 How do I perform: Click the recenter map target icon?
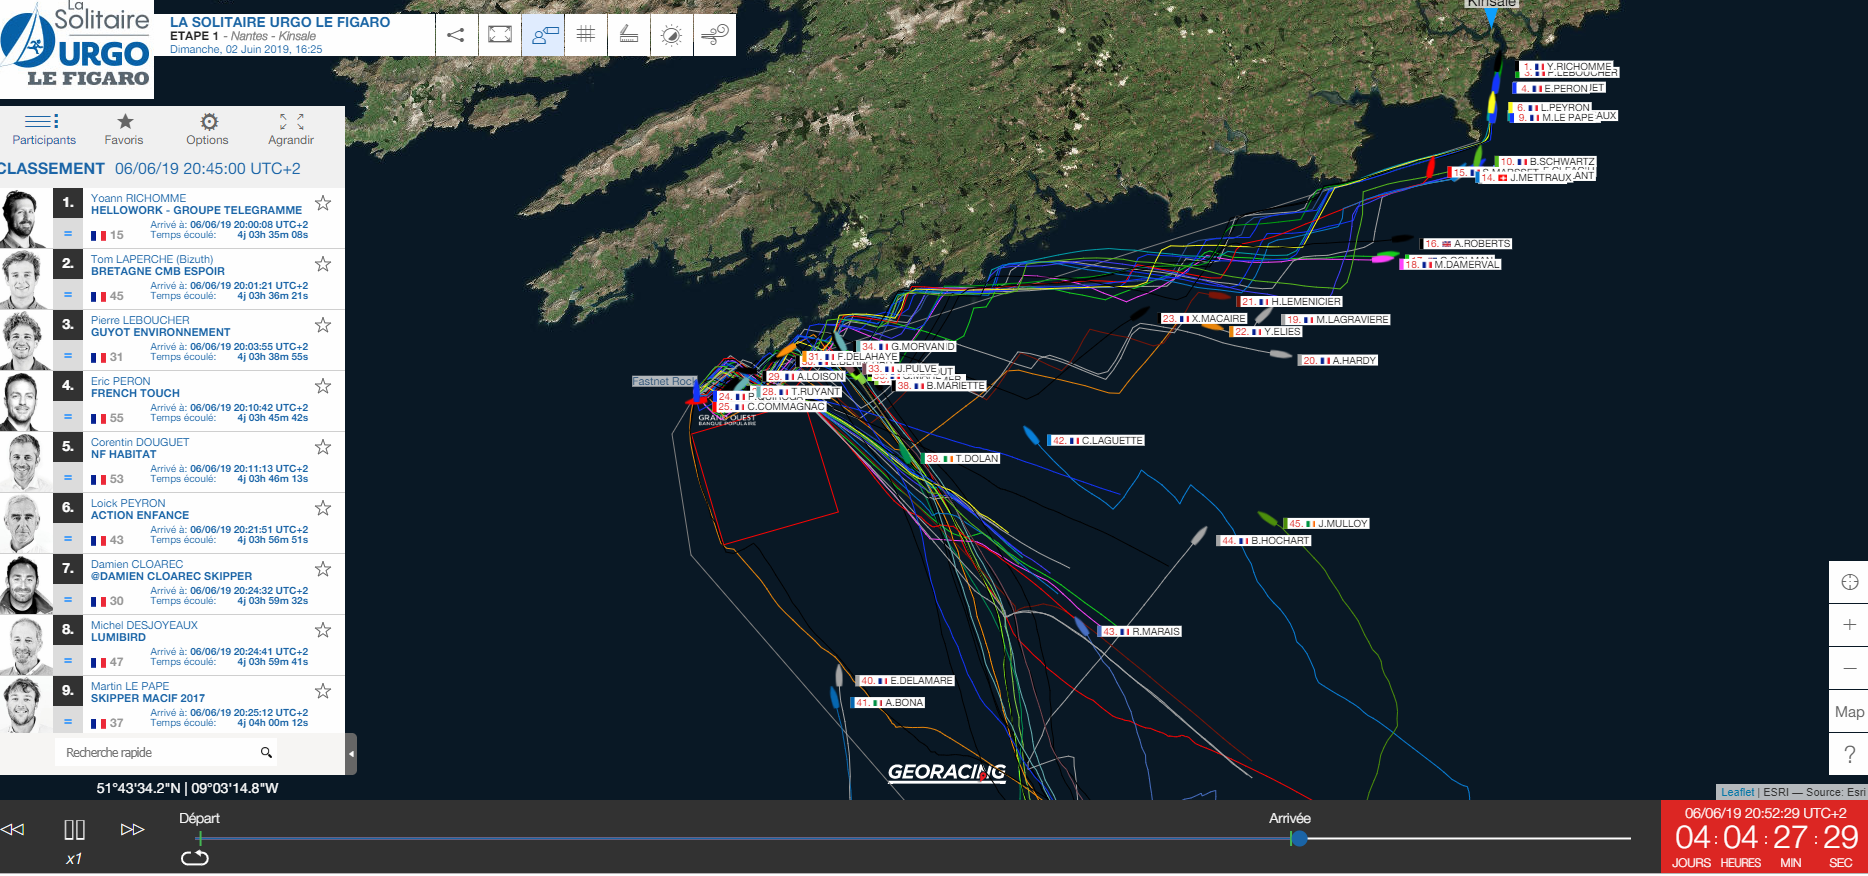coord(1849,582)
